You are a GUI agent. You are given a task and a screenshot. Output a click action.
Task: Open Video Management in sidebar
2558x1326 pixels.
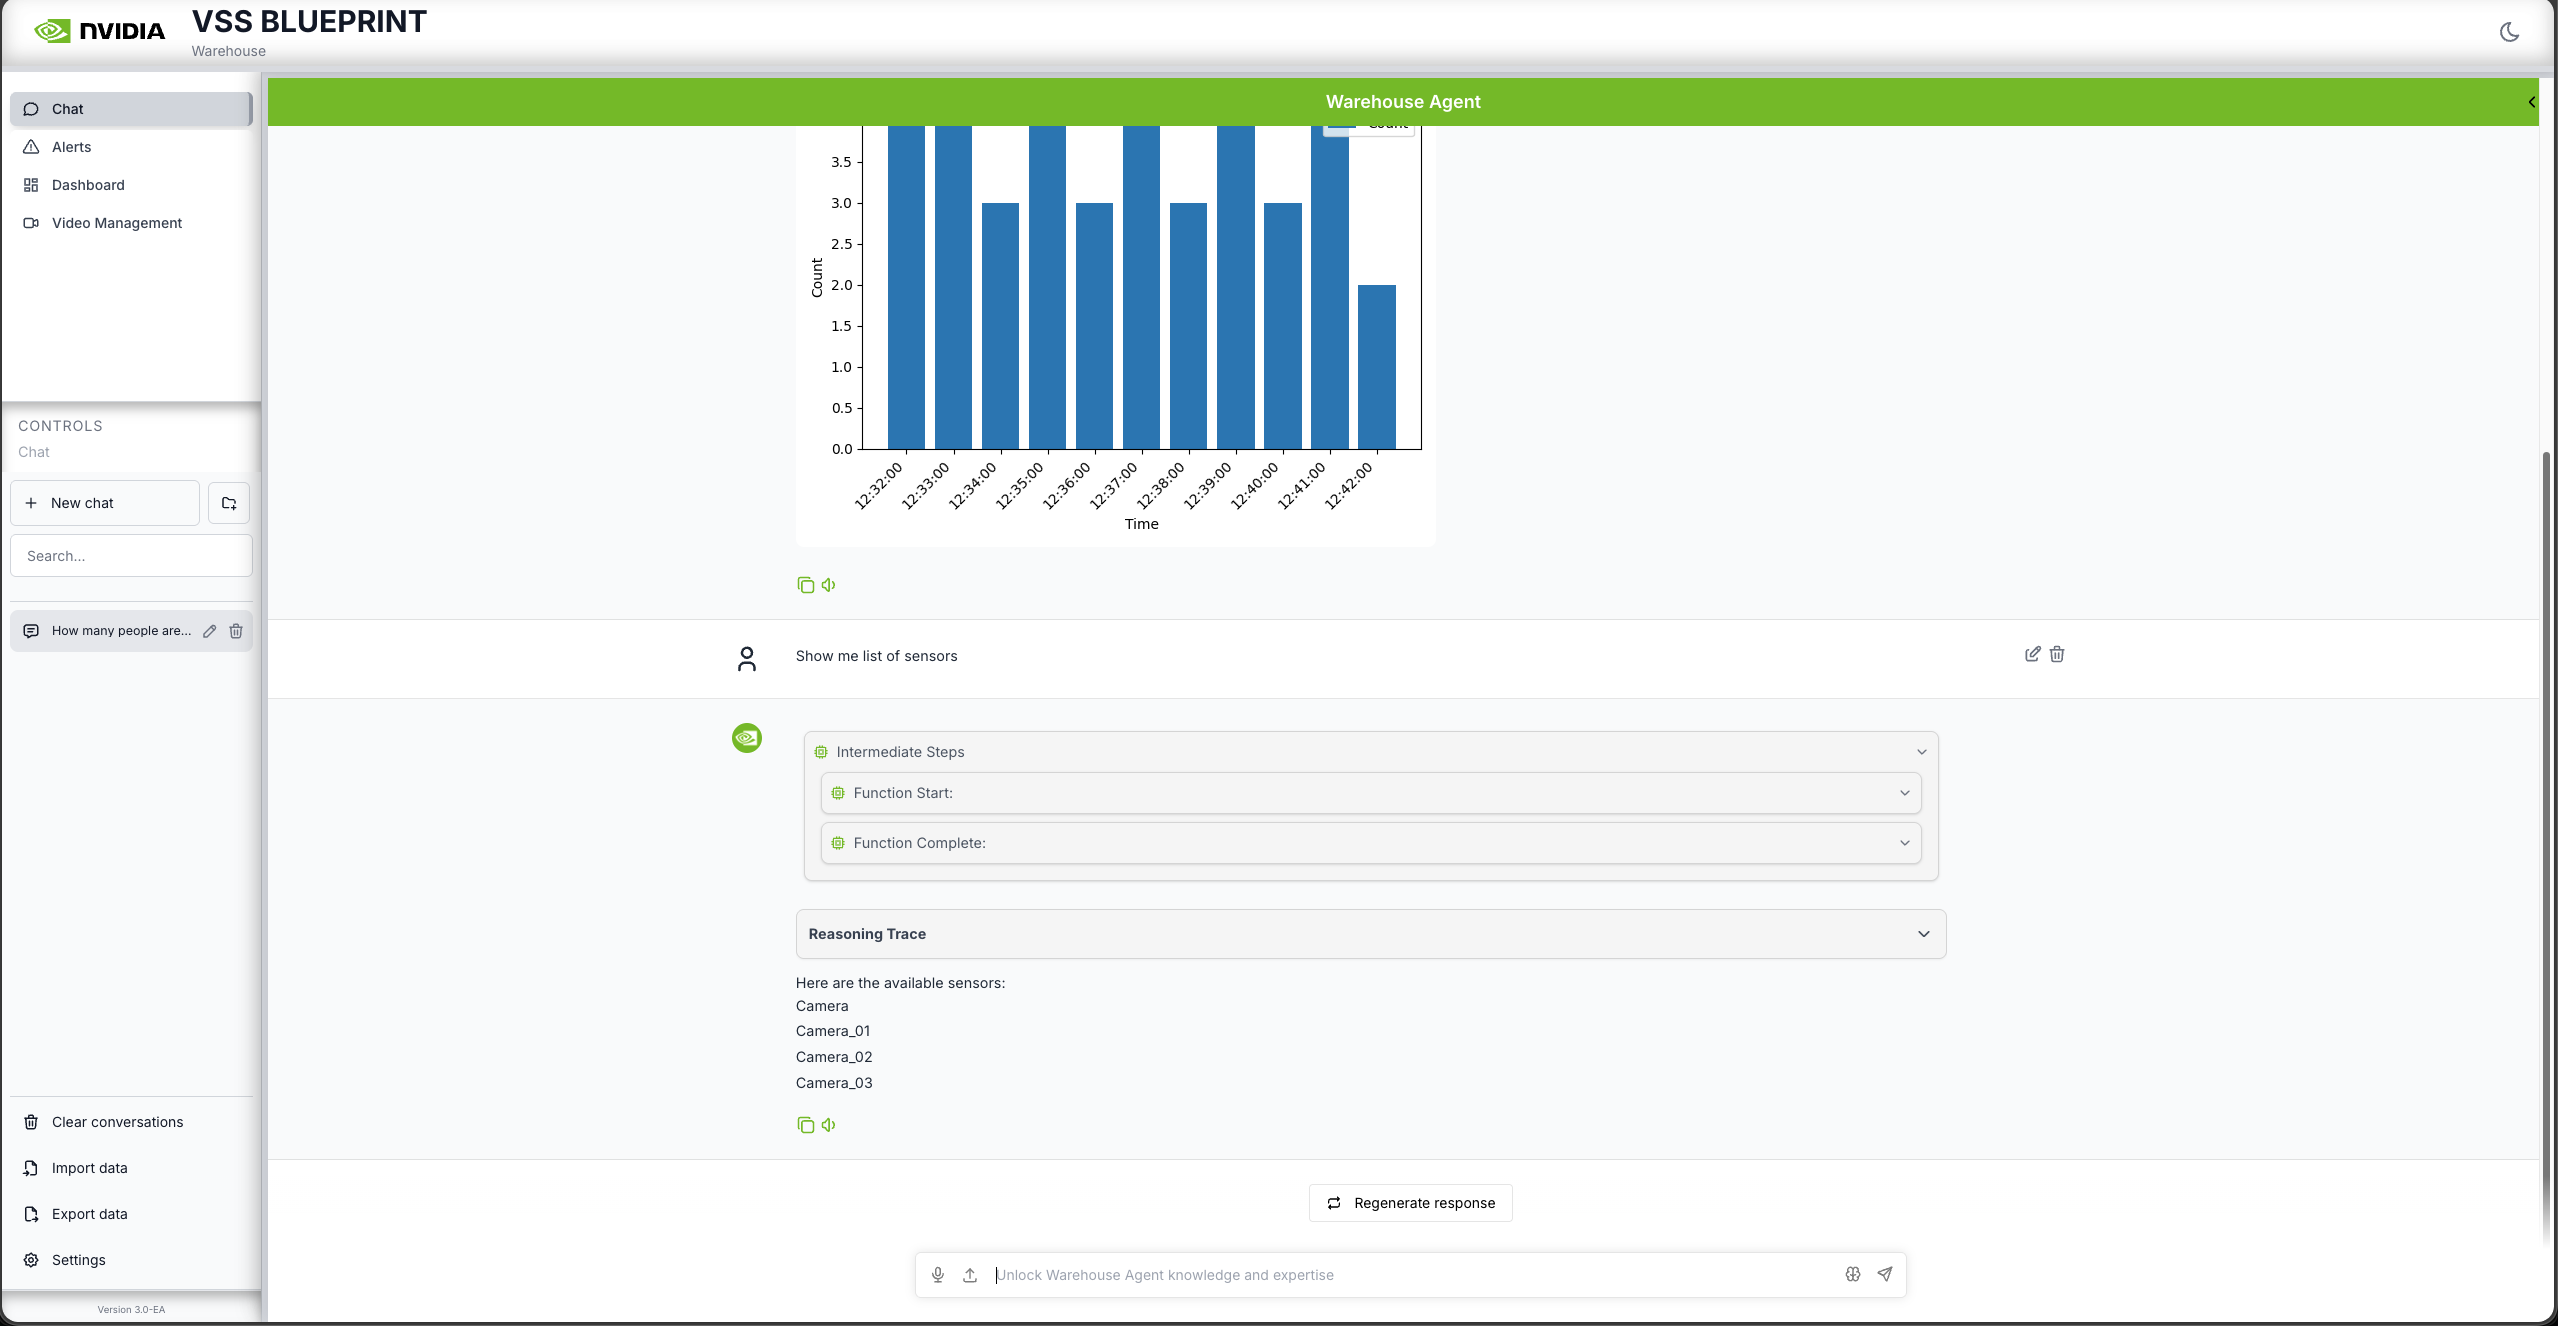(116, 223)
